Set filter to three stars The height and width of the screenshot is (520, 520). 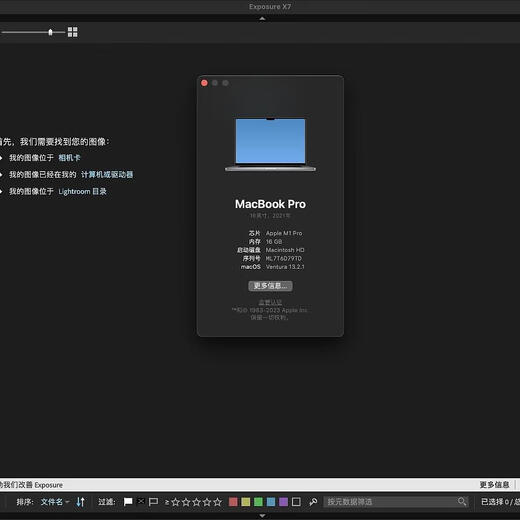pos(197,502)
